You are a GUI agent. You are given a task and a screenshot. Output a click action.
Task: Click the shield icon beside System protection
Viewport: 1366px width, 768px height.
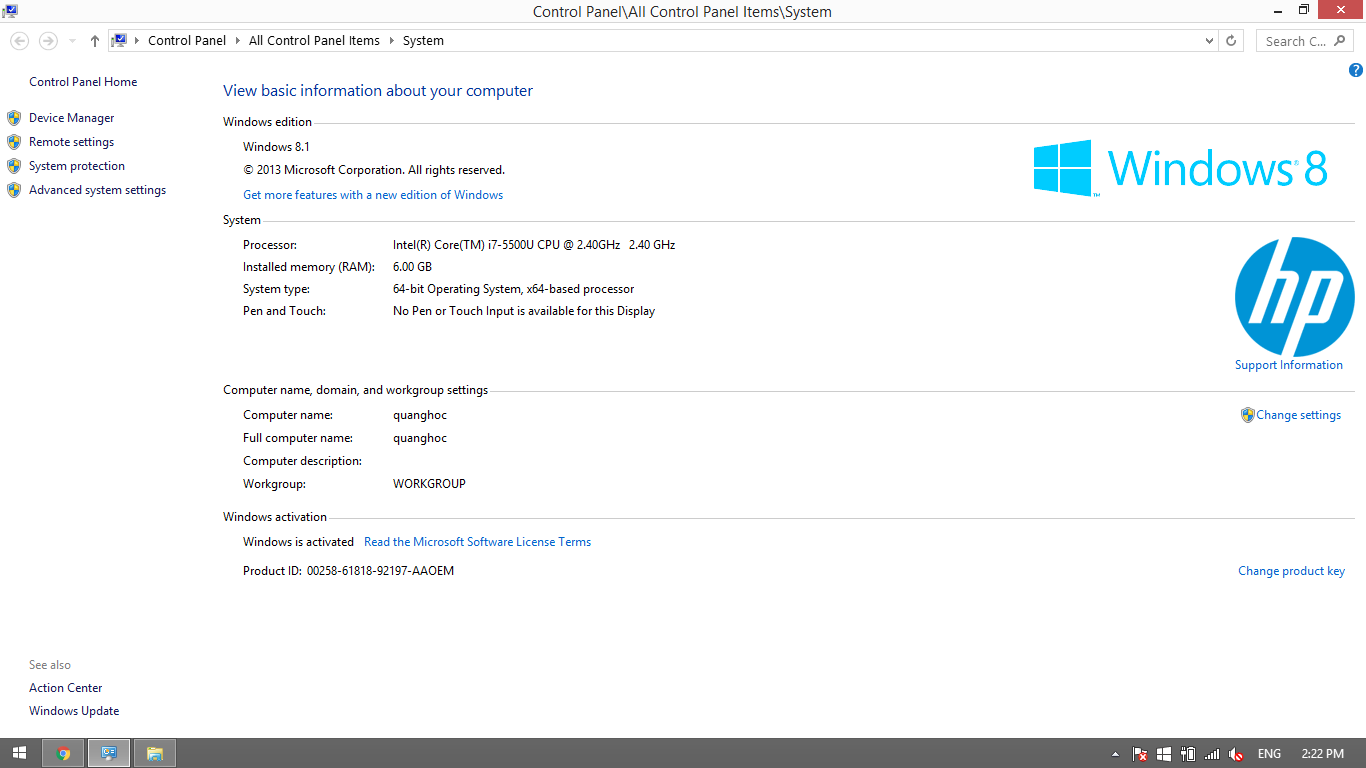pyautogui.click(x=14, y=166)
